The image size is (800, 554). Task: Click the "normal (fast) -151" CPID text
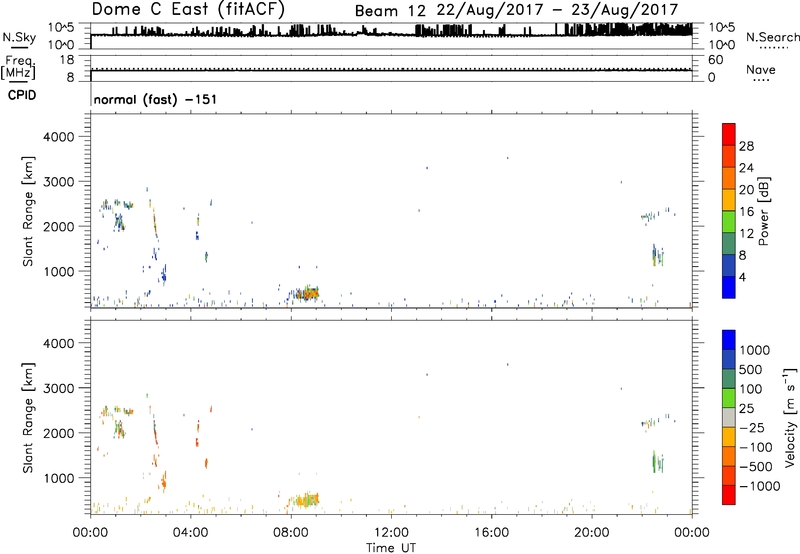coord(155,99)
